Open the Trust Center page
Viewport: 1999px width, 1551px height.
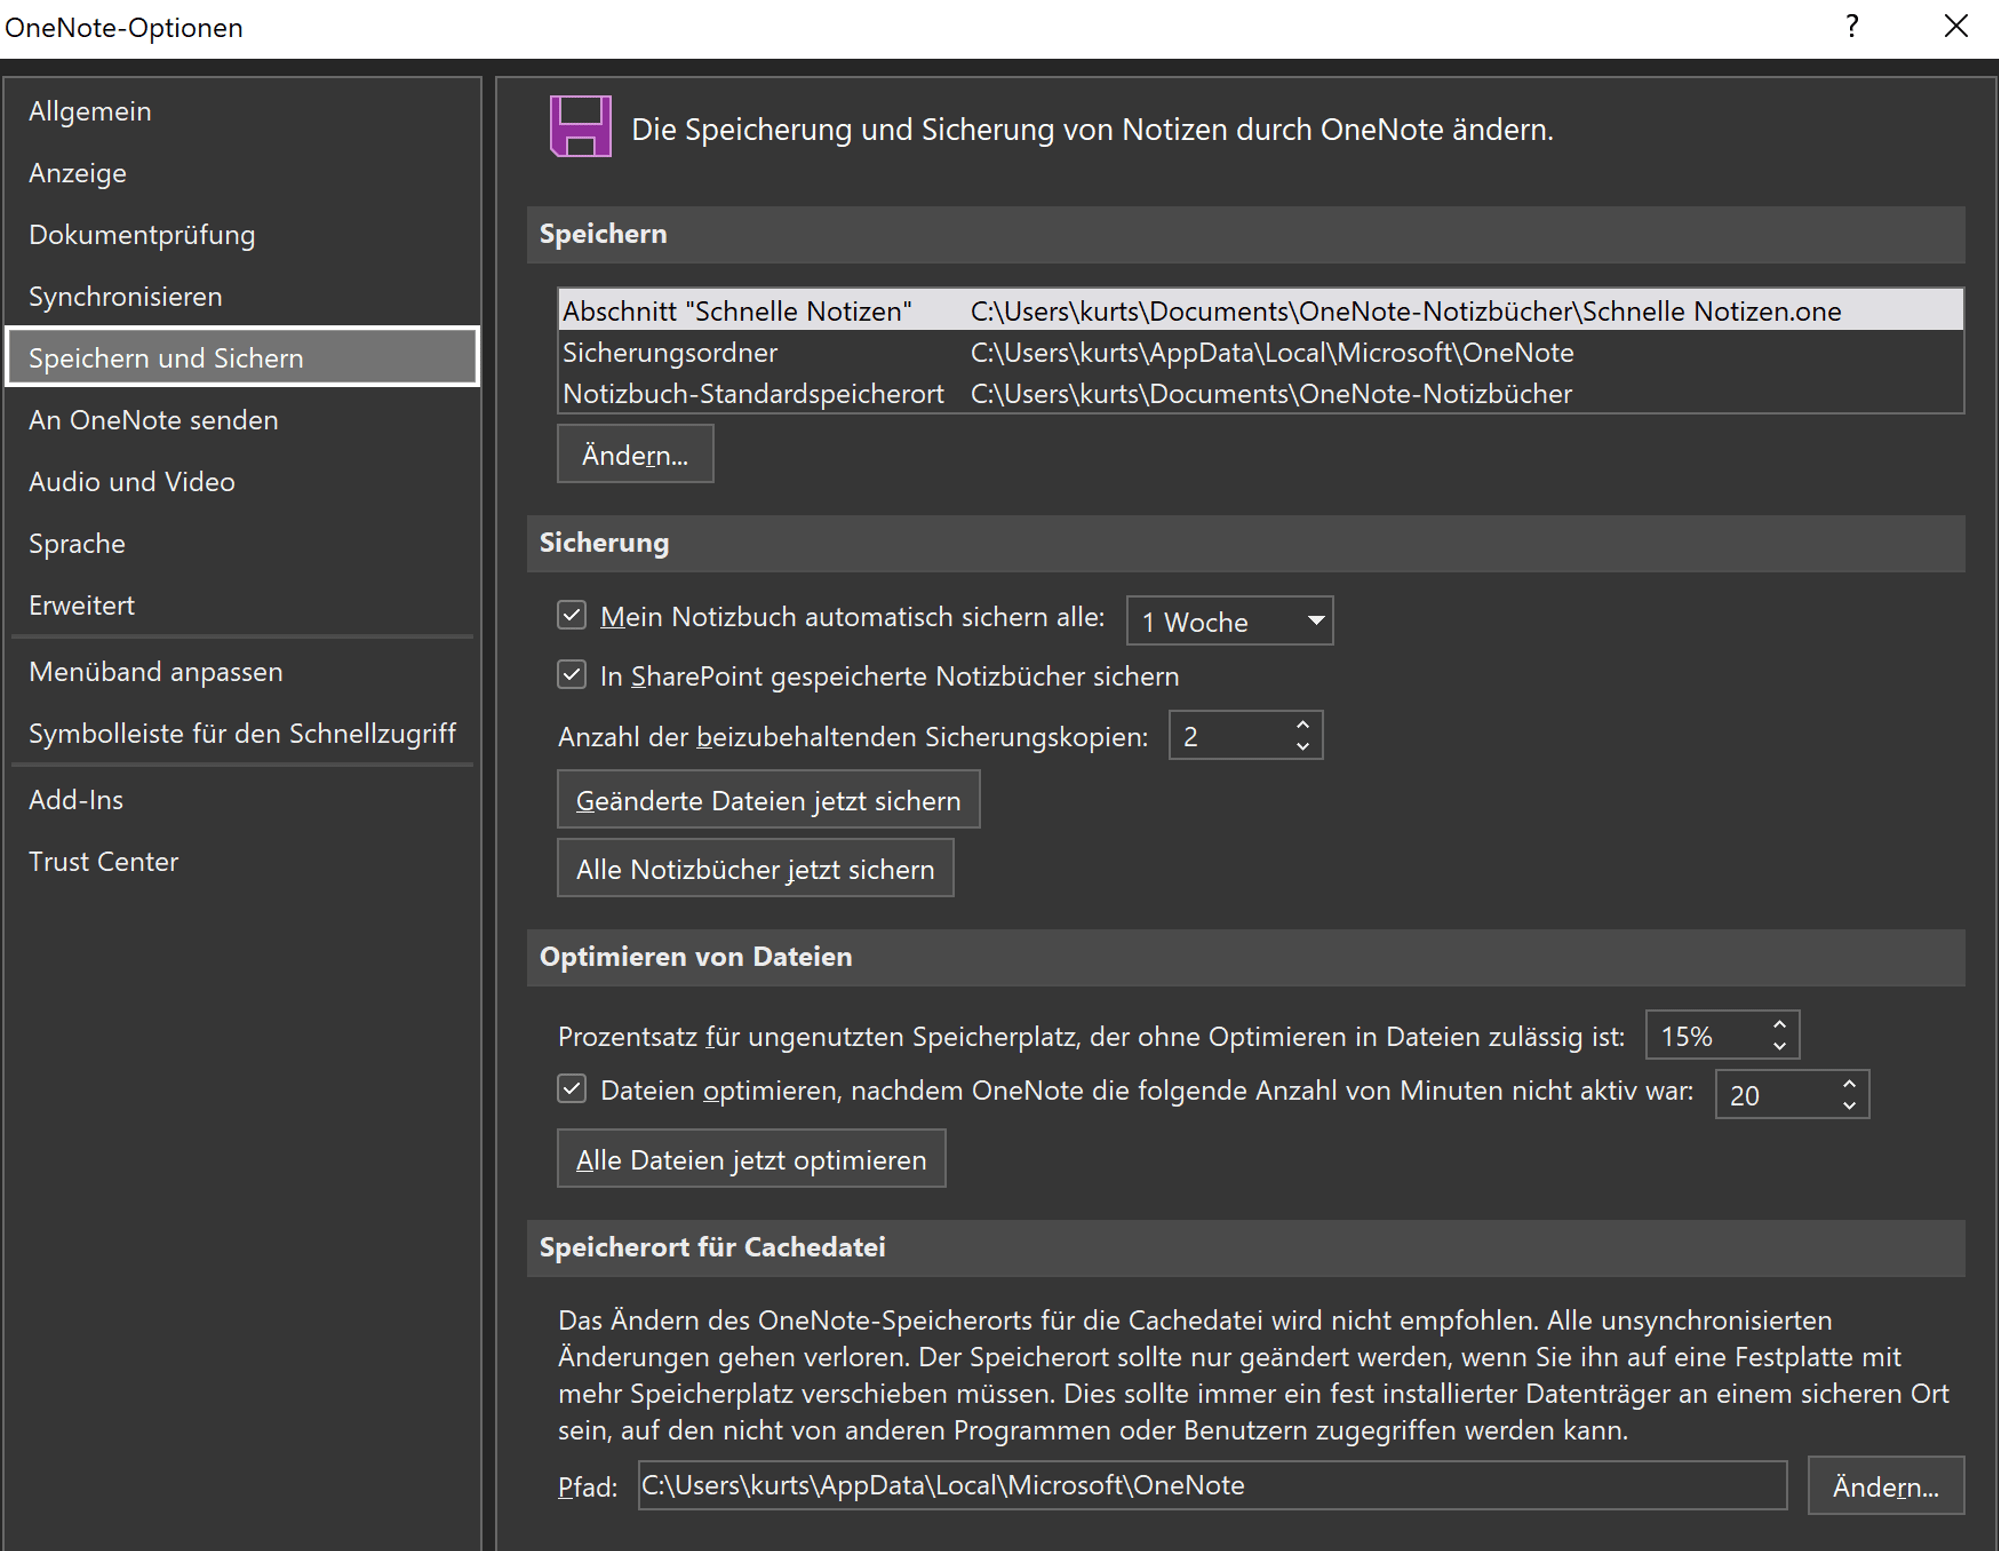pos(243,862)
